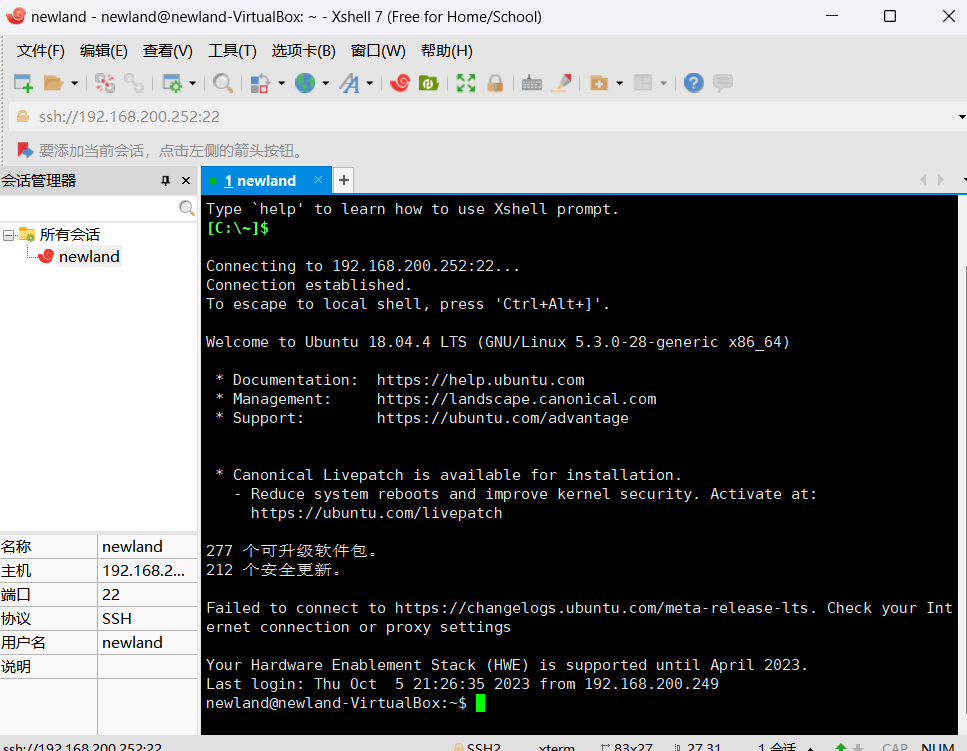
Task: Click the 名称 value newland cell
Action: pos(147,546)
